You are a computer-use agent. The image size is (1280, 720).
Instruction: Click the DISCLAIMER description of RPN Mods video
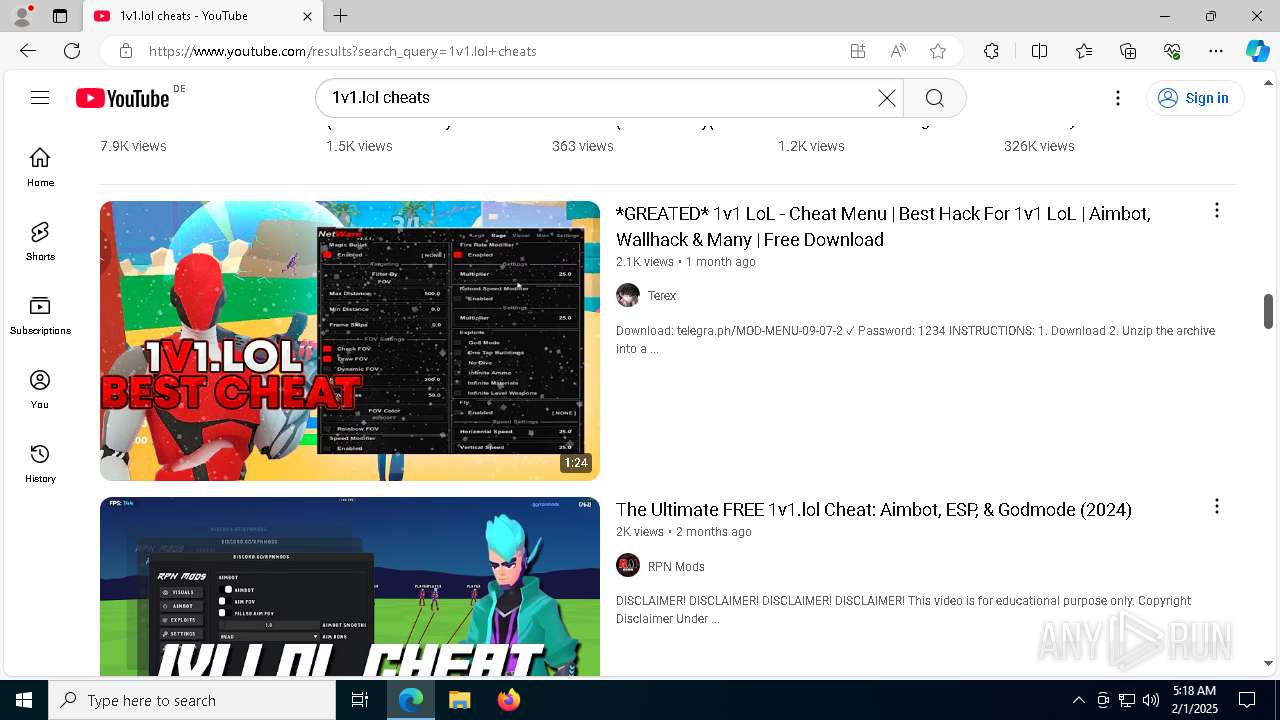pos(903,610)
